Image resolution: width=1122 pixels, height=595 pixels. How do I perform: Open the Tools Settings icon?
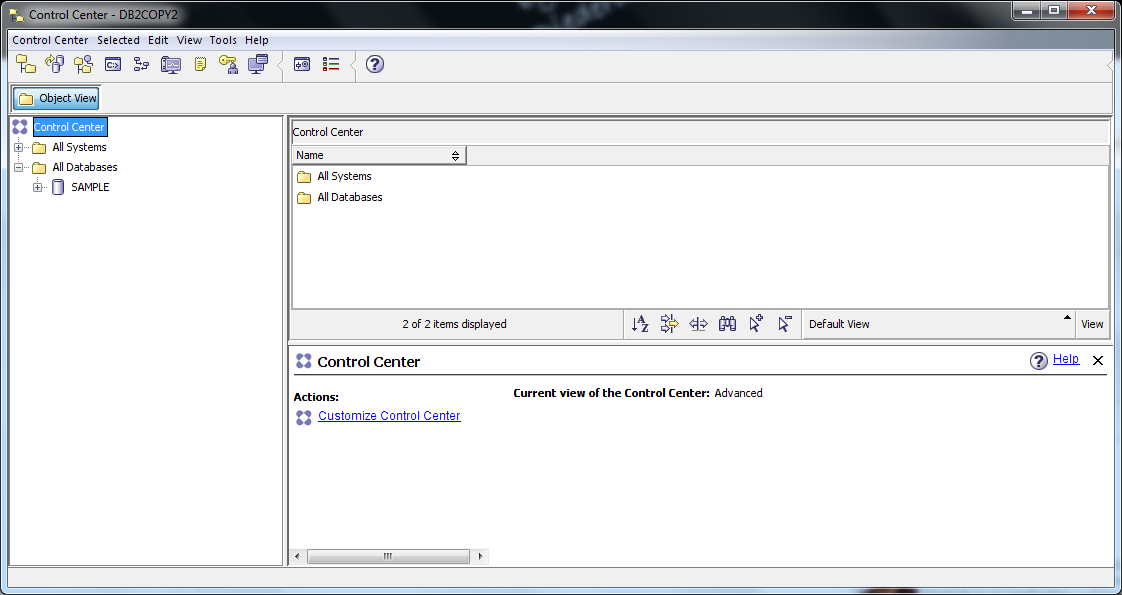(x=301, y=64)
